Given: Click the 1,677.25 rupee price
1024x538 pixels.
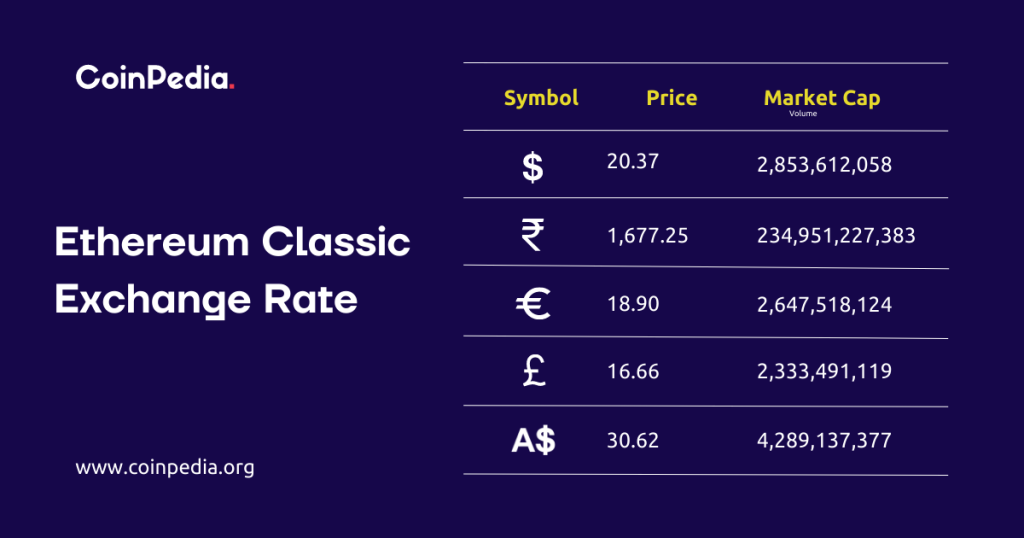Looking at the screenshot, I should click(647, 236).
